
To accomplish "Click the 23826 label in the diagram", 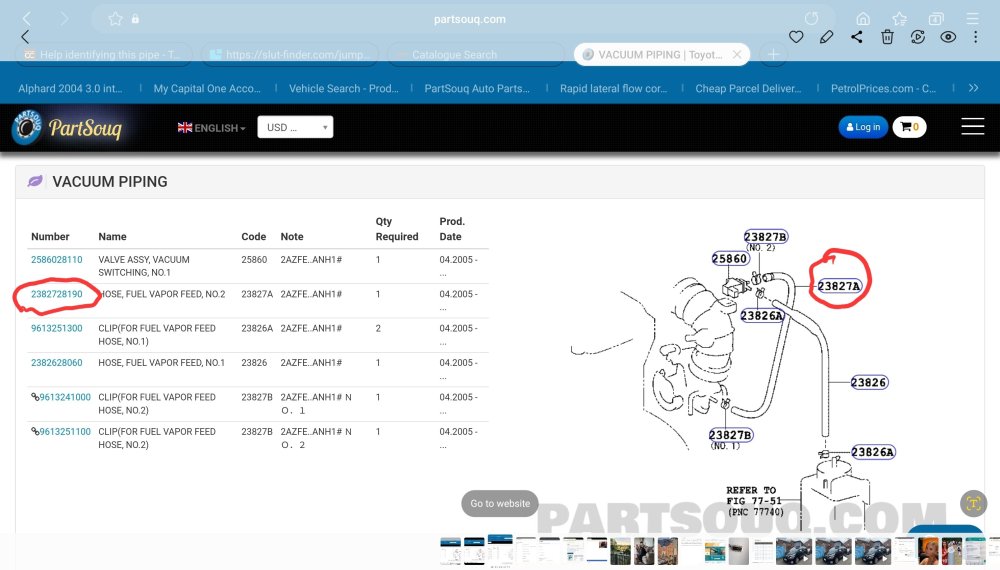I will tap(869, 383).
